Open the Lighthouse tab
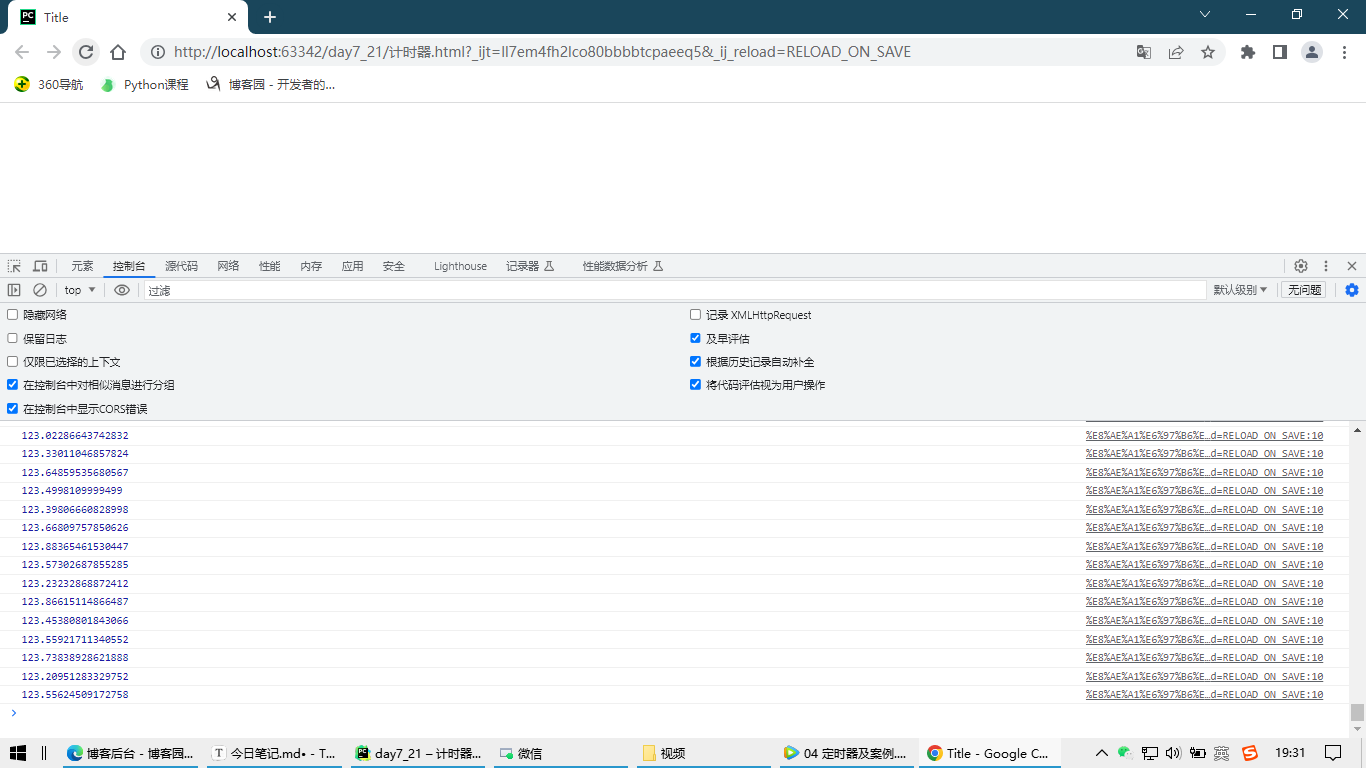Screen dimensions: 1366x768 (460, 266)
